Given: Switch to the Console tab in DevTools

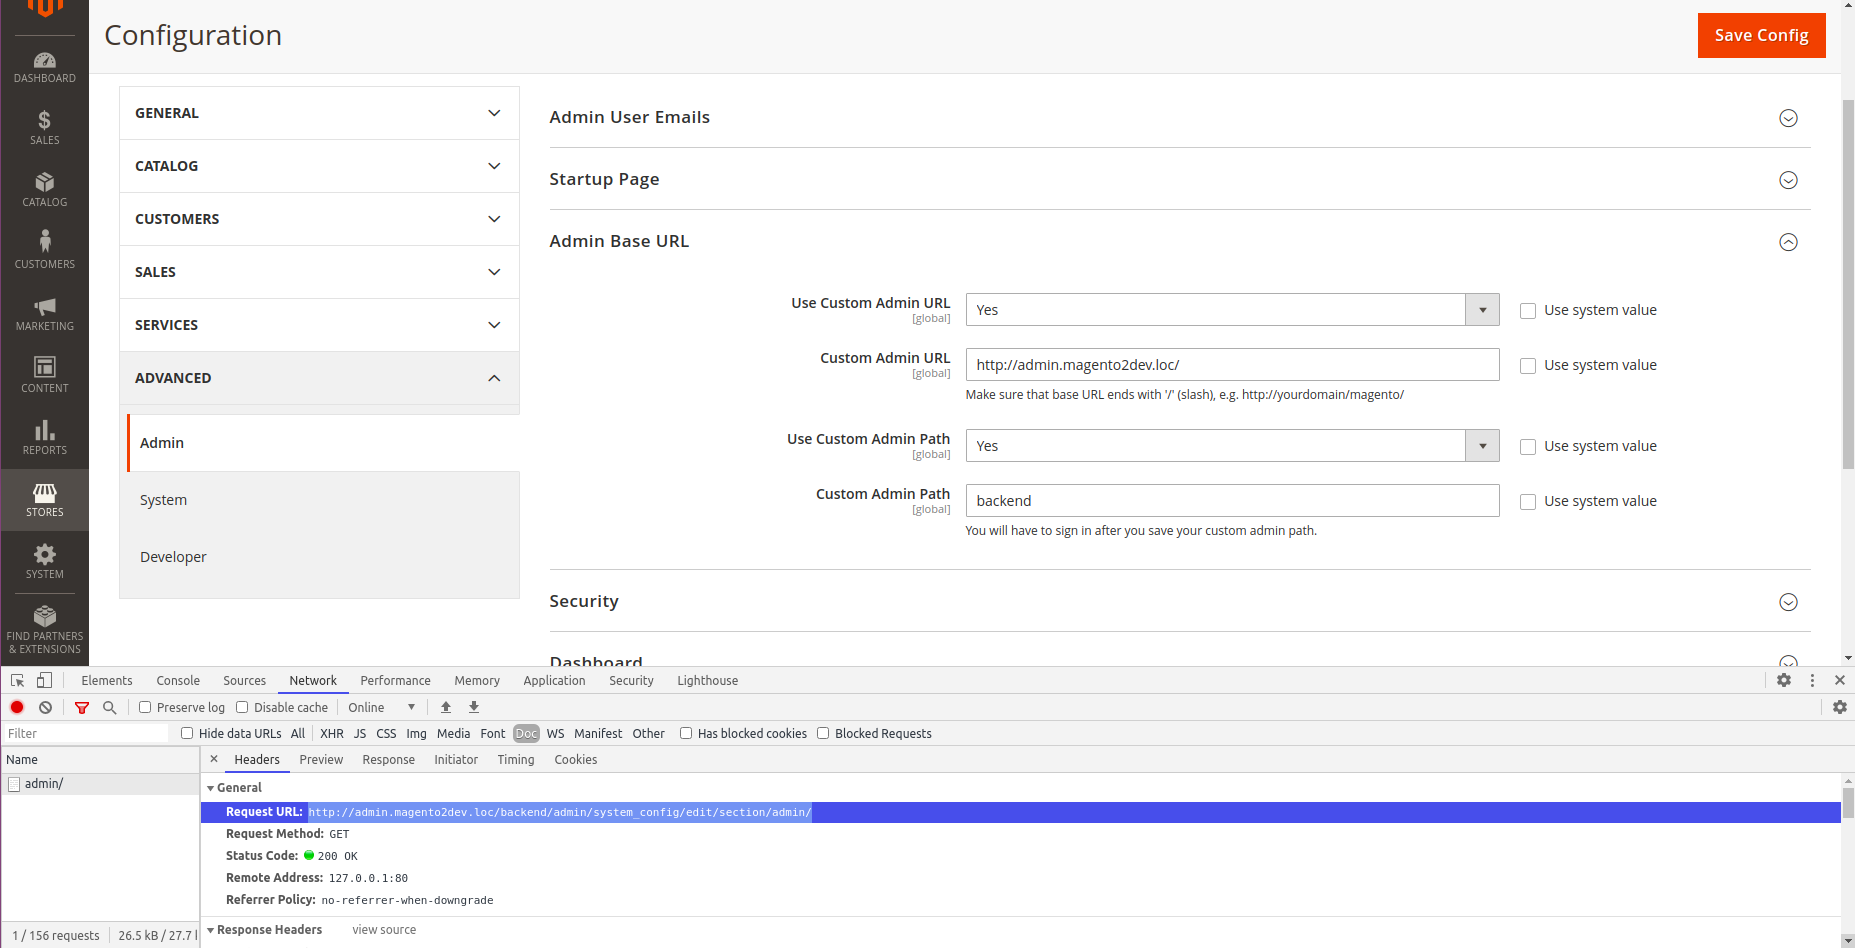Looking at the screenshot, I should click(x=177, y=680).
